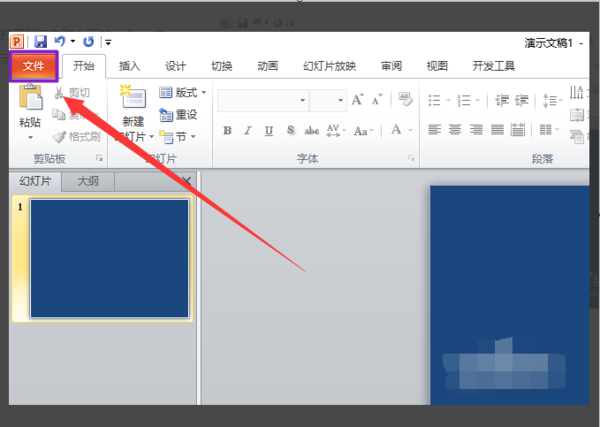
Task: Click the 粘贴 paste clipboard icon
Action: click(30, 96)
